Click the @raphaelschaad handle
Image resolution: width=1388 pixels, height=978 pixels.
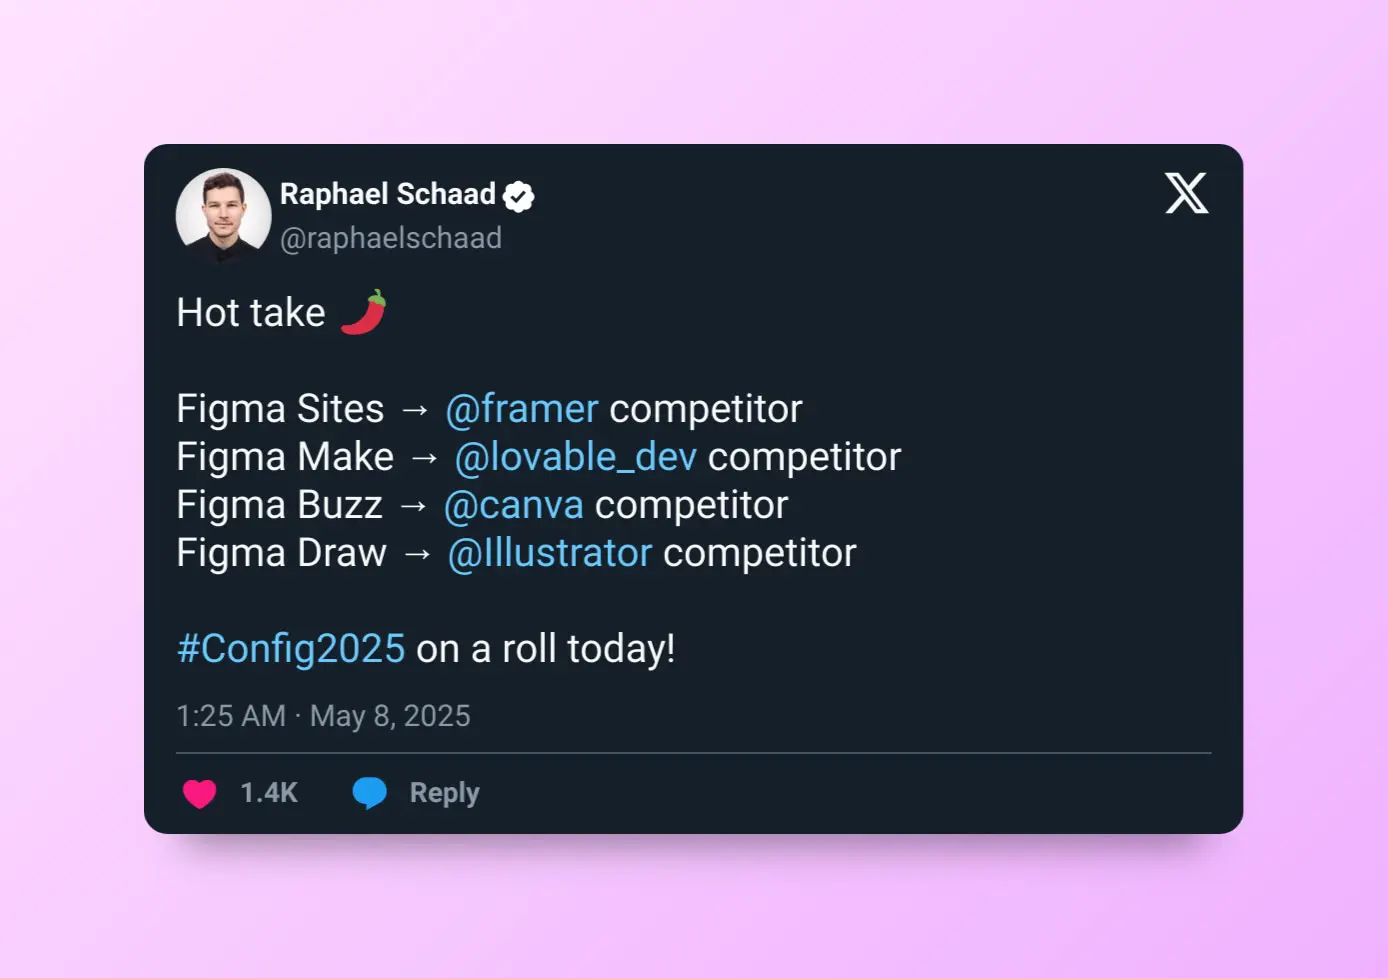pos(391,238)
